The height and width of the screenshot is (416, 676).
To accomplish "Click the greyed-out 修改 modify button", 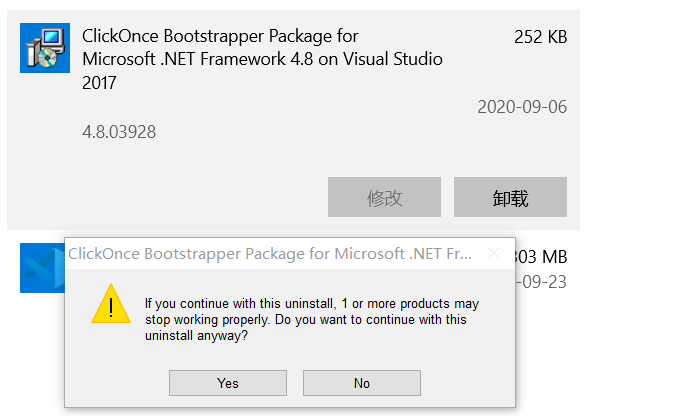I will pyautogui.click(x=384, y=197).
